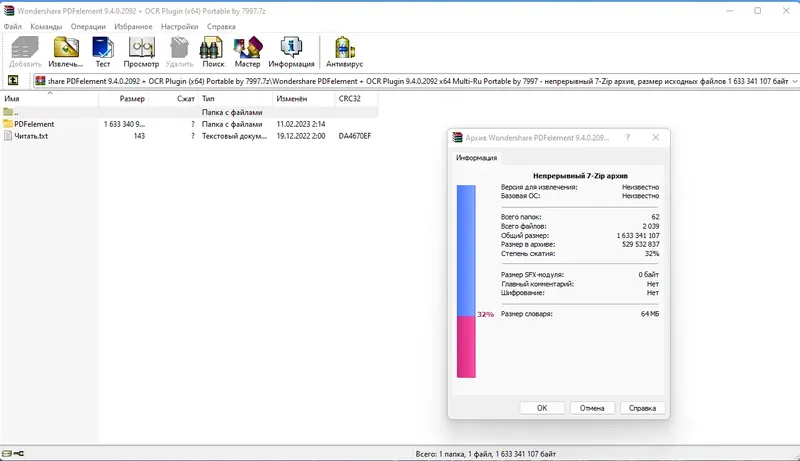
Task: Click the Текстовый докум... type cell
Action: (x=234, y=136)
